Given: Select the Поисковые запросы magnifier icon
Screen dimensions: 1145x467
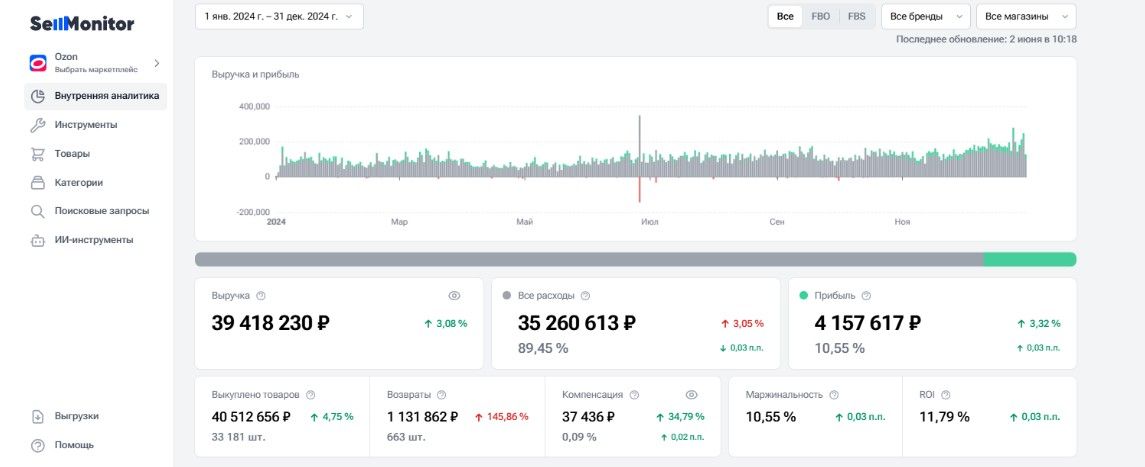Looking at the screenshot, I should [37, 211].
